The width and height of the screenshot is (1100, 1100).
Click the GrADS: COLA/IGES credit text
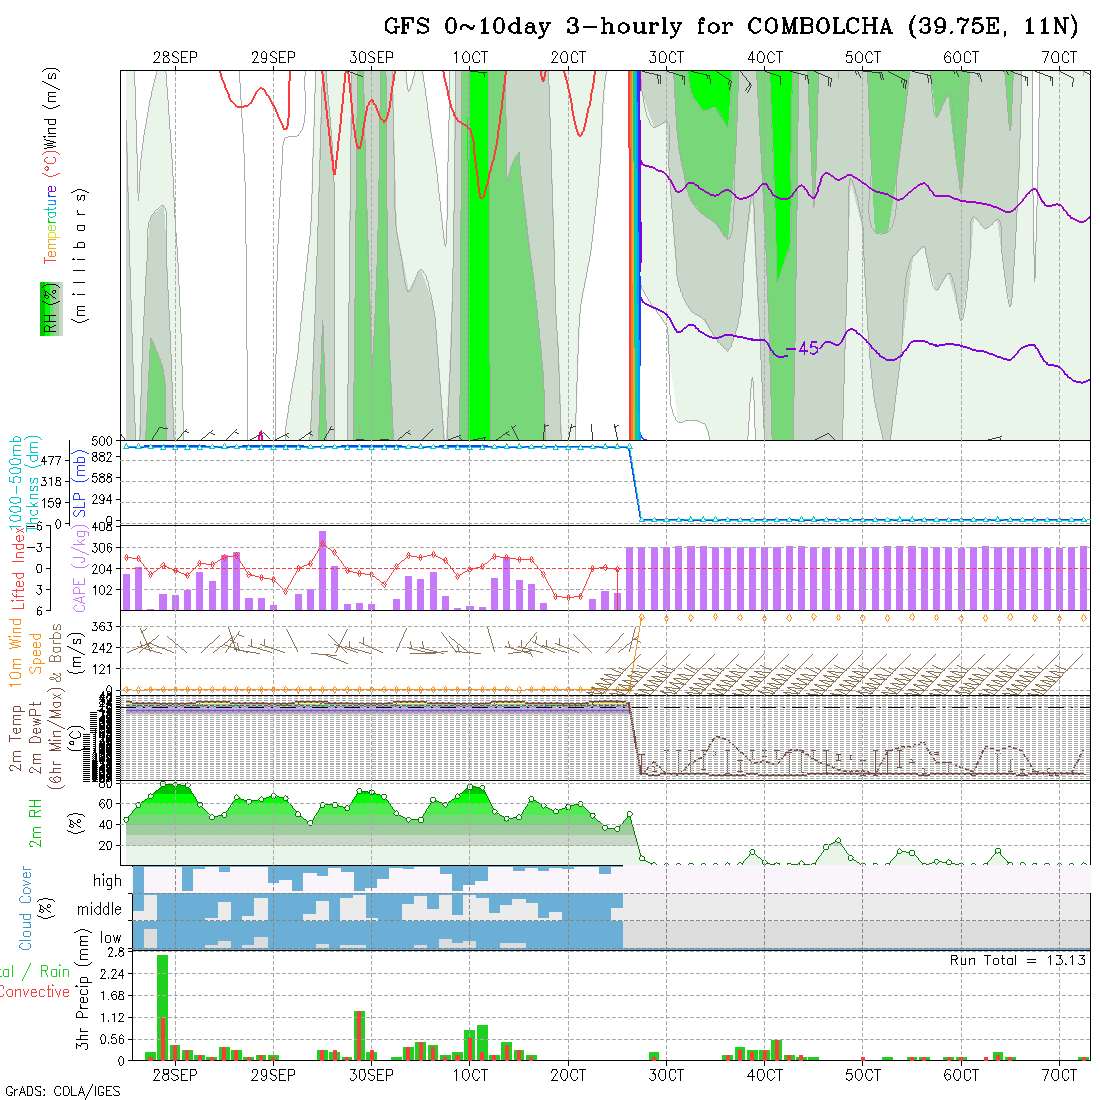coord(62,1091)
